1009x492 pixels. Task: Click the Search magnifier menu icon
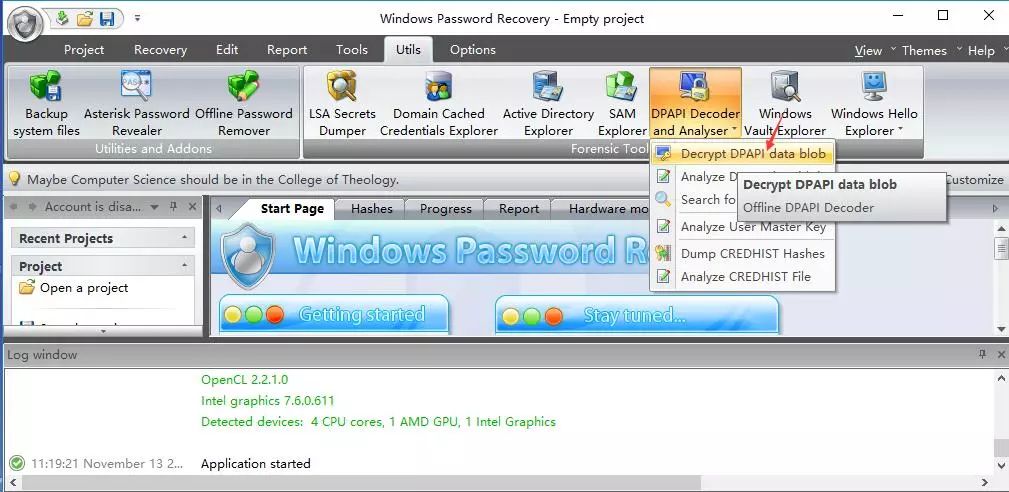[663, 199]
